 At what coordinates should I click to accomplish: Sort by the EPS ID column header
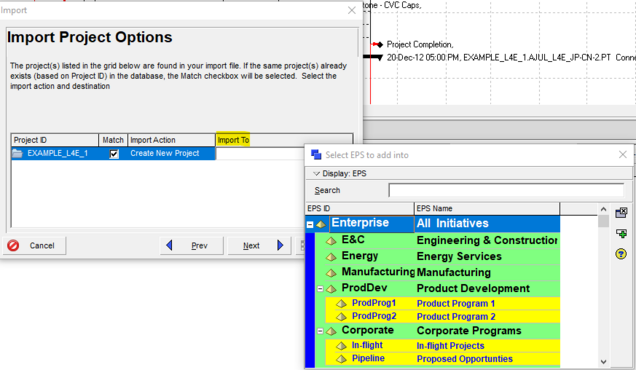coord(359,209)
